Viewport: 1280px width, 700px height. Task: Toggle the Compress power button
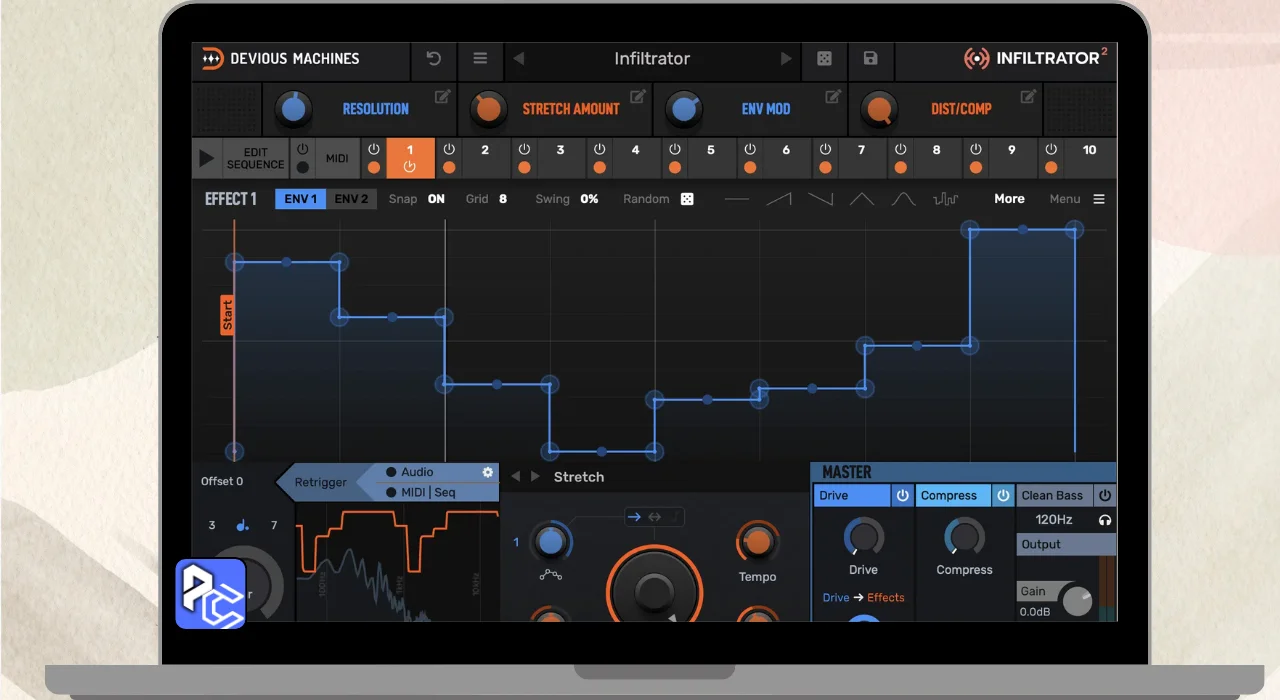1003,496
